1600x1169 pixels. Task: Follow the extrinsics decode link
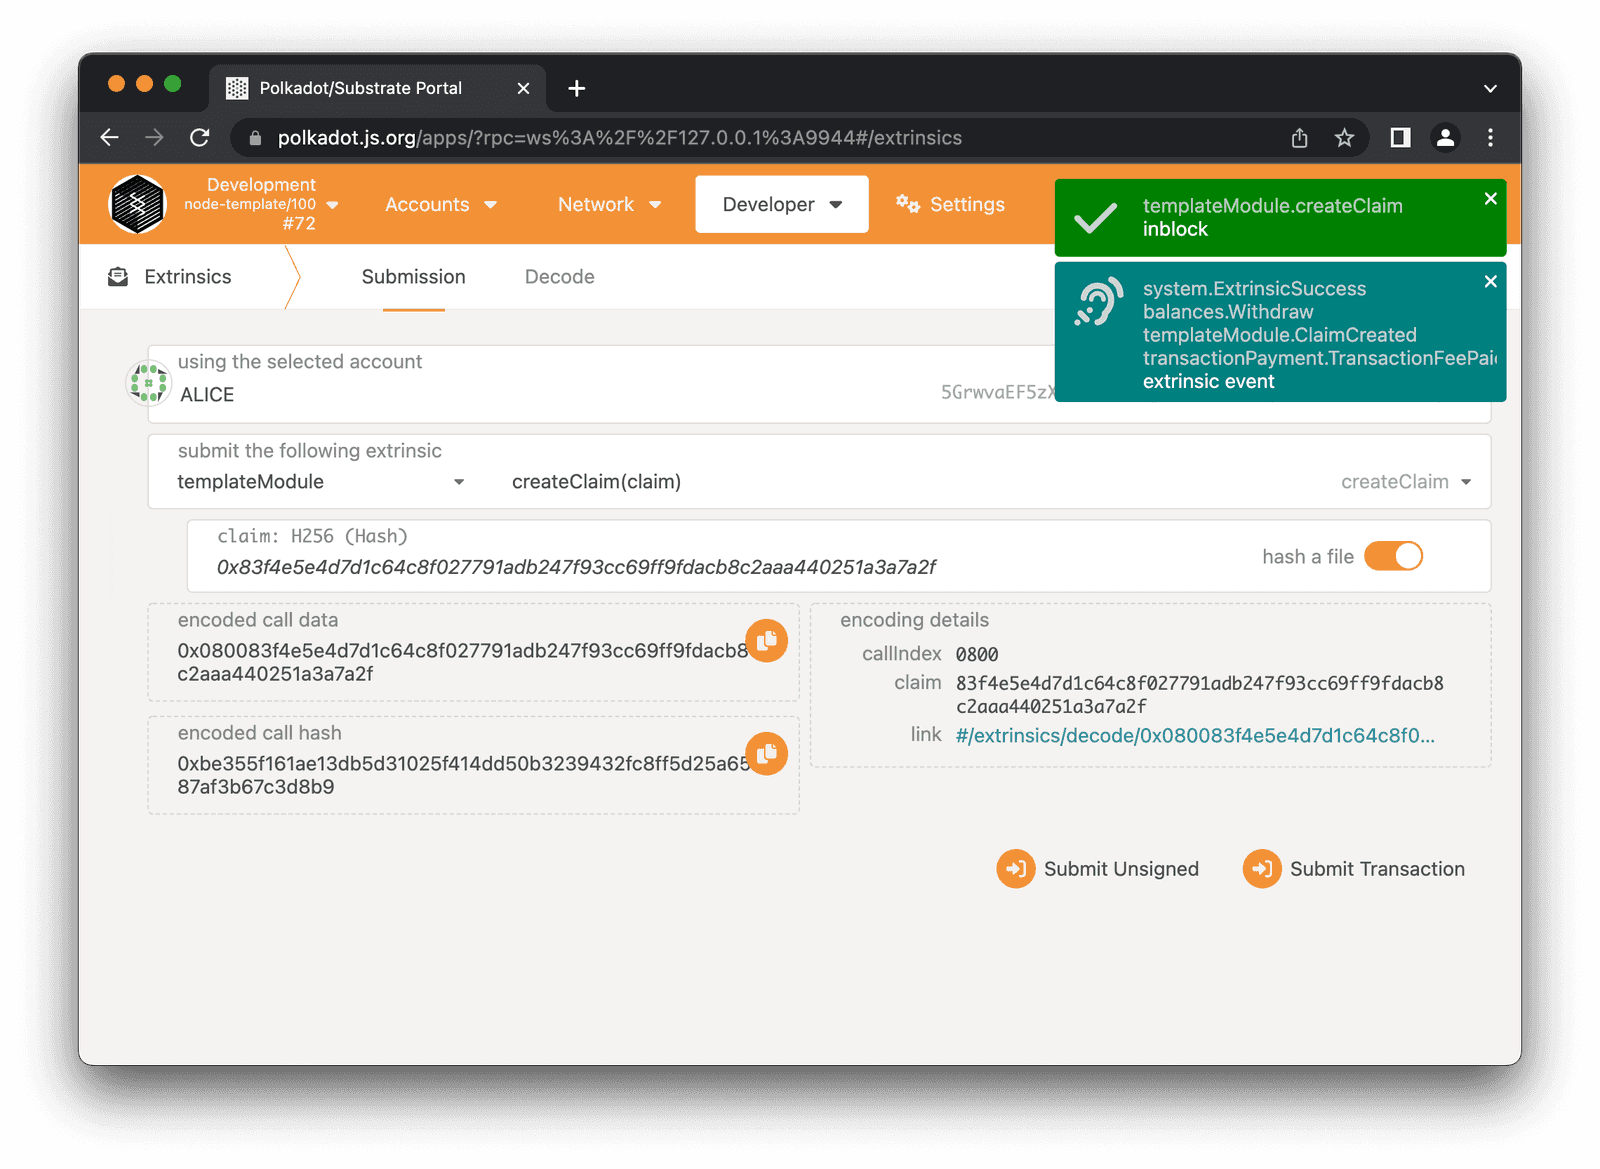(x=1195, y=736)
